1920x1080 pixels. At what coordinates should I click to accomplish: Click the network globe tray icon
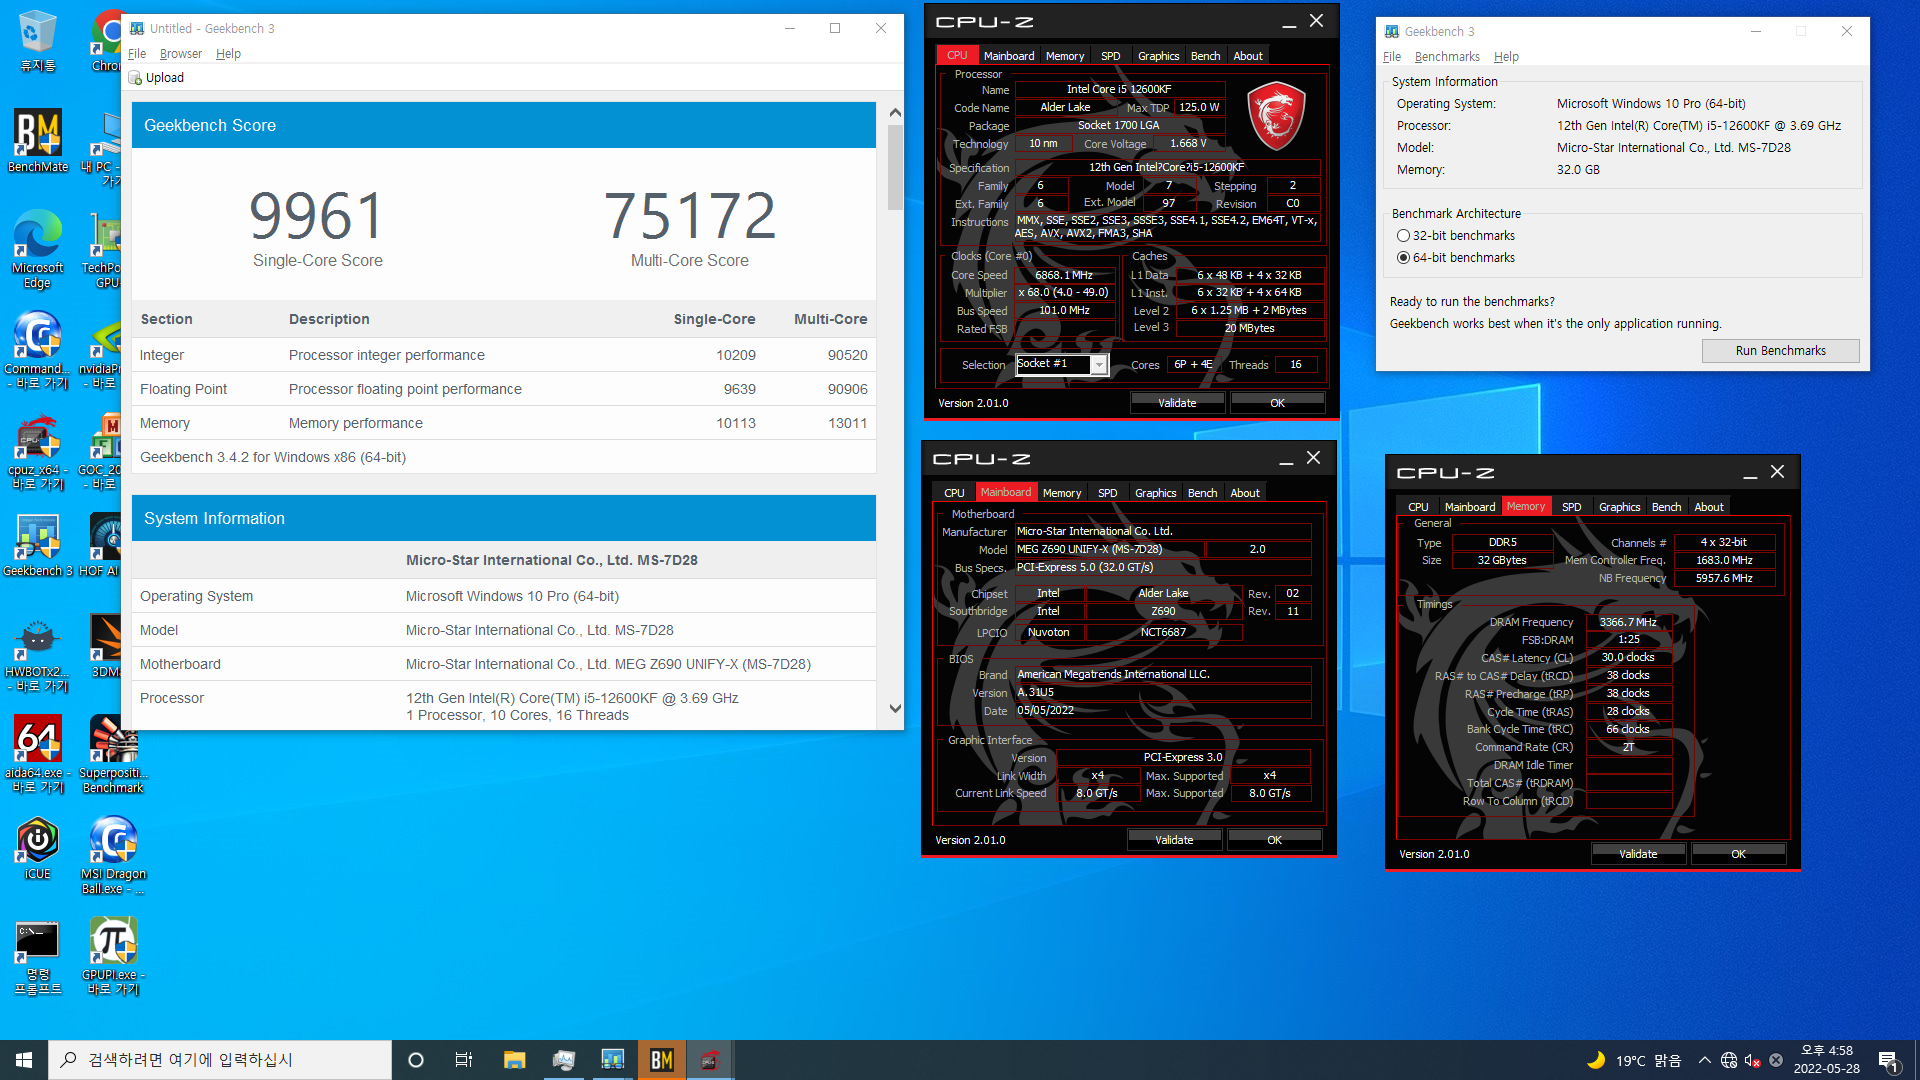1728,1060
